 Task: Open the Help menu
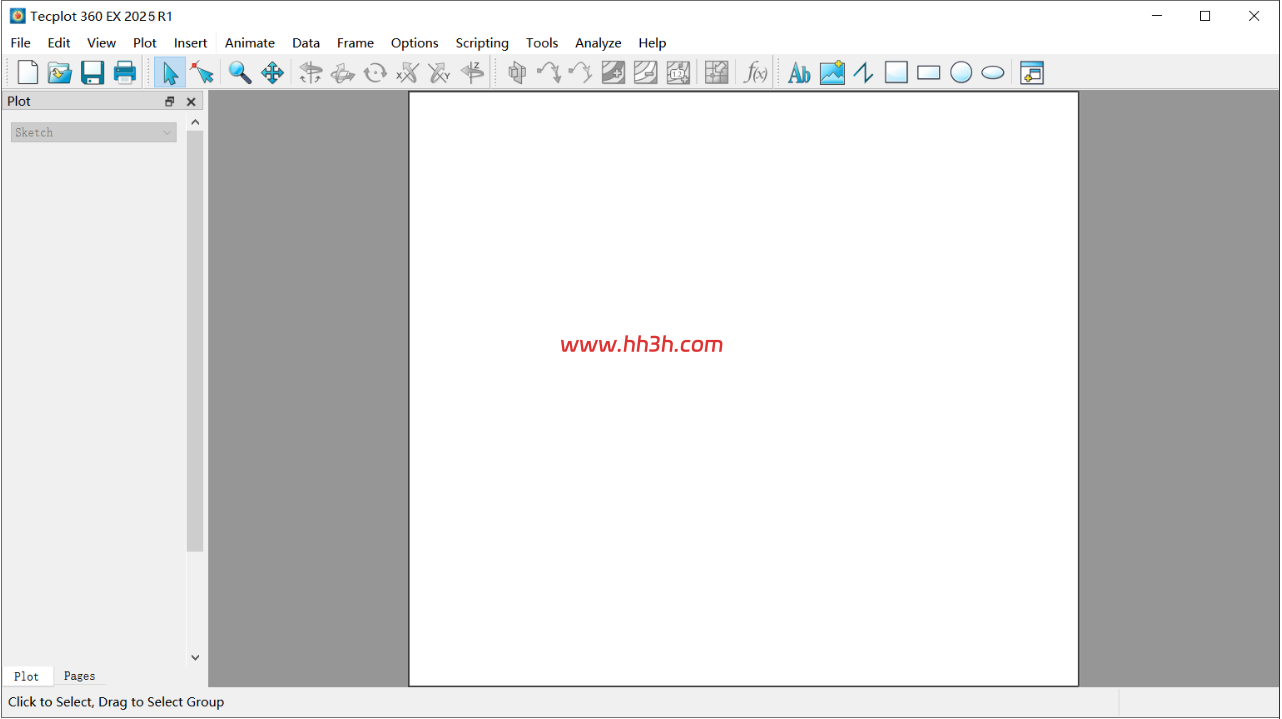pos(652,43)
